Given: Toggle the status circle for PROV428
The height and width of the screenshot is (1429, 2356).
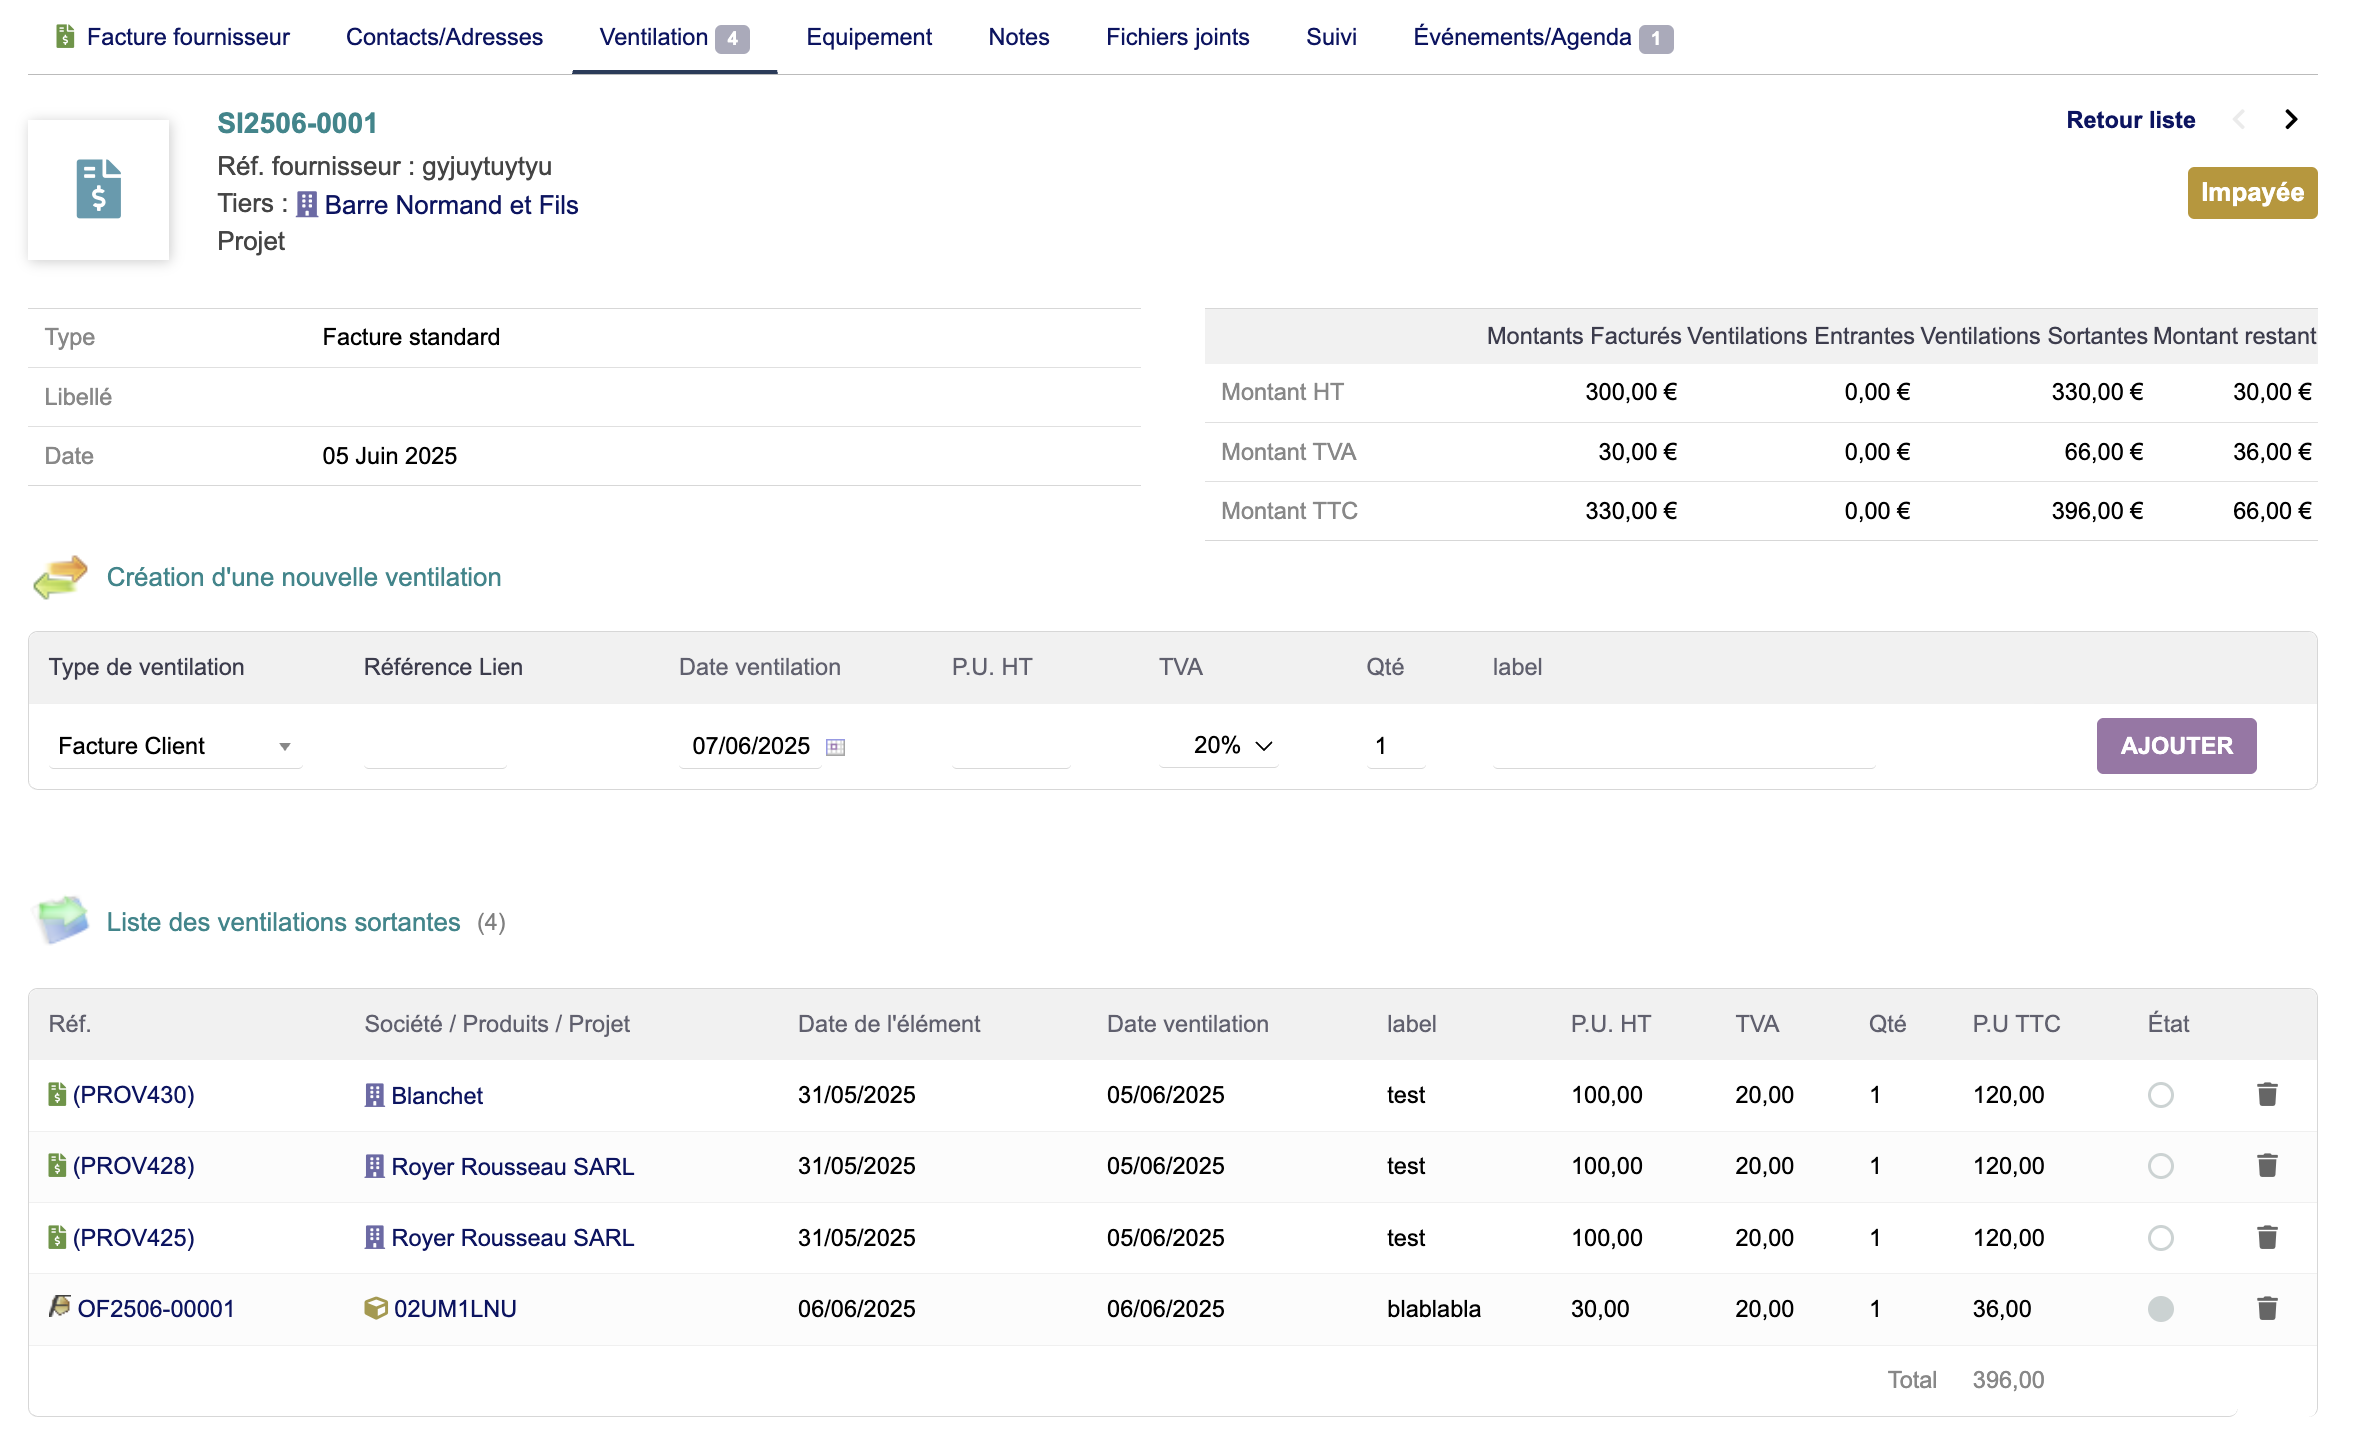Looking at the screenshot, I should (2160, 1166).
